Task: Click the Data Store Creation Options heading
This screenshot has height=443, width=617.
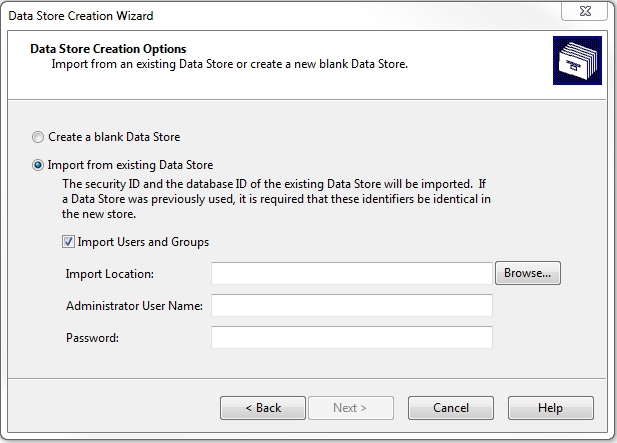Action: (x=108, y=49)
